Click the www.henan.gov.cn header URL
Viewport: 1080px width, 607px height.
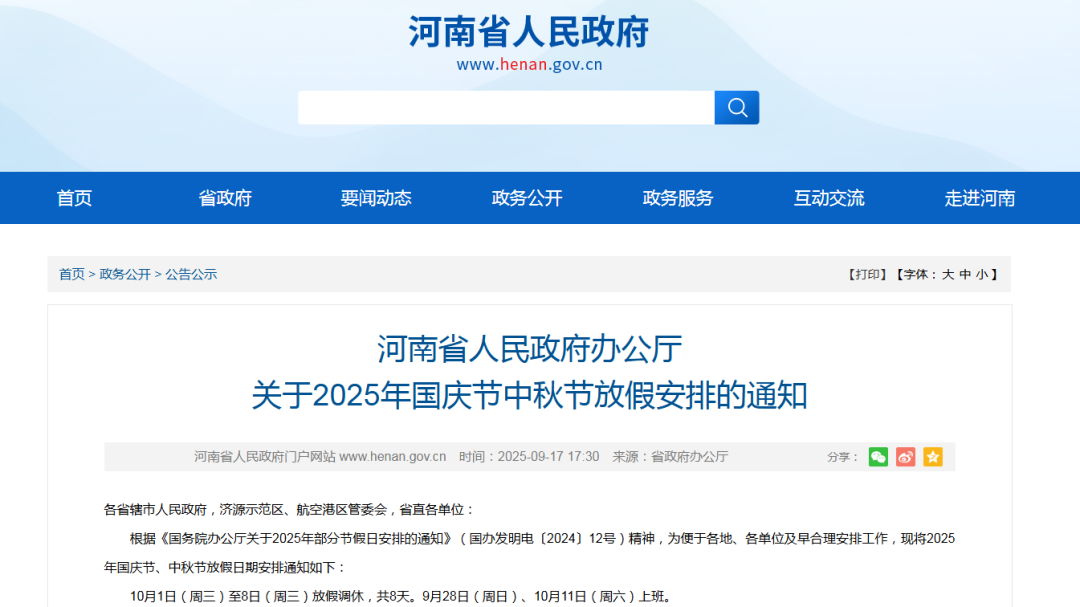(529, 65)
